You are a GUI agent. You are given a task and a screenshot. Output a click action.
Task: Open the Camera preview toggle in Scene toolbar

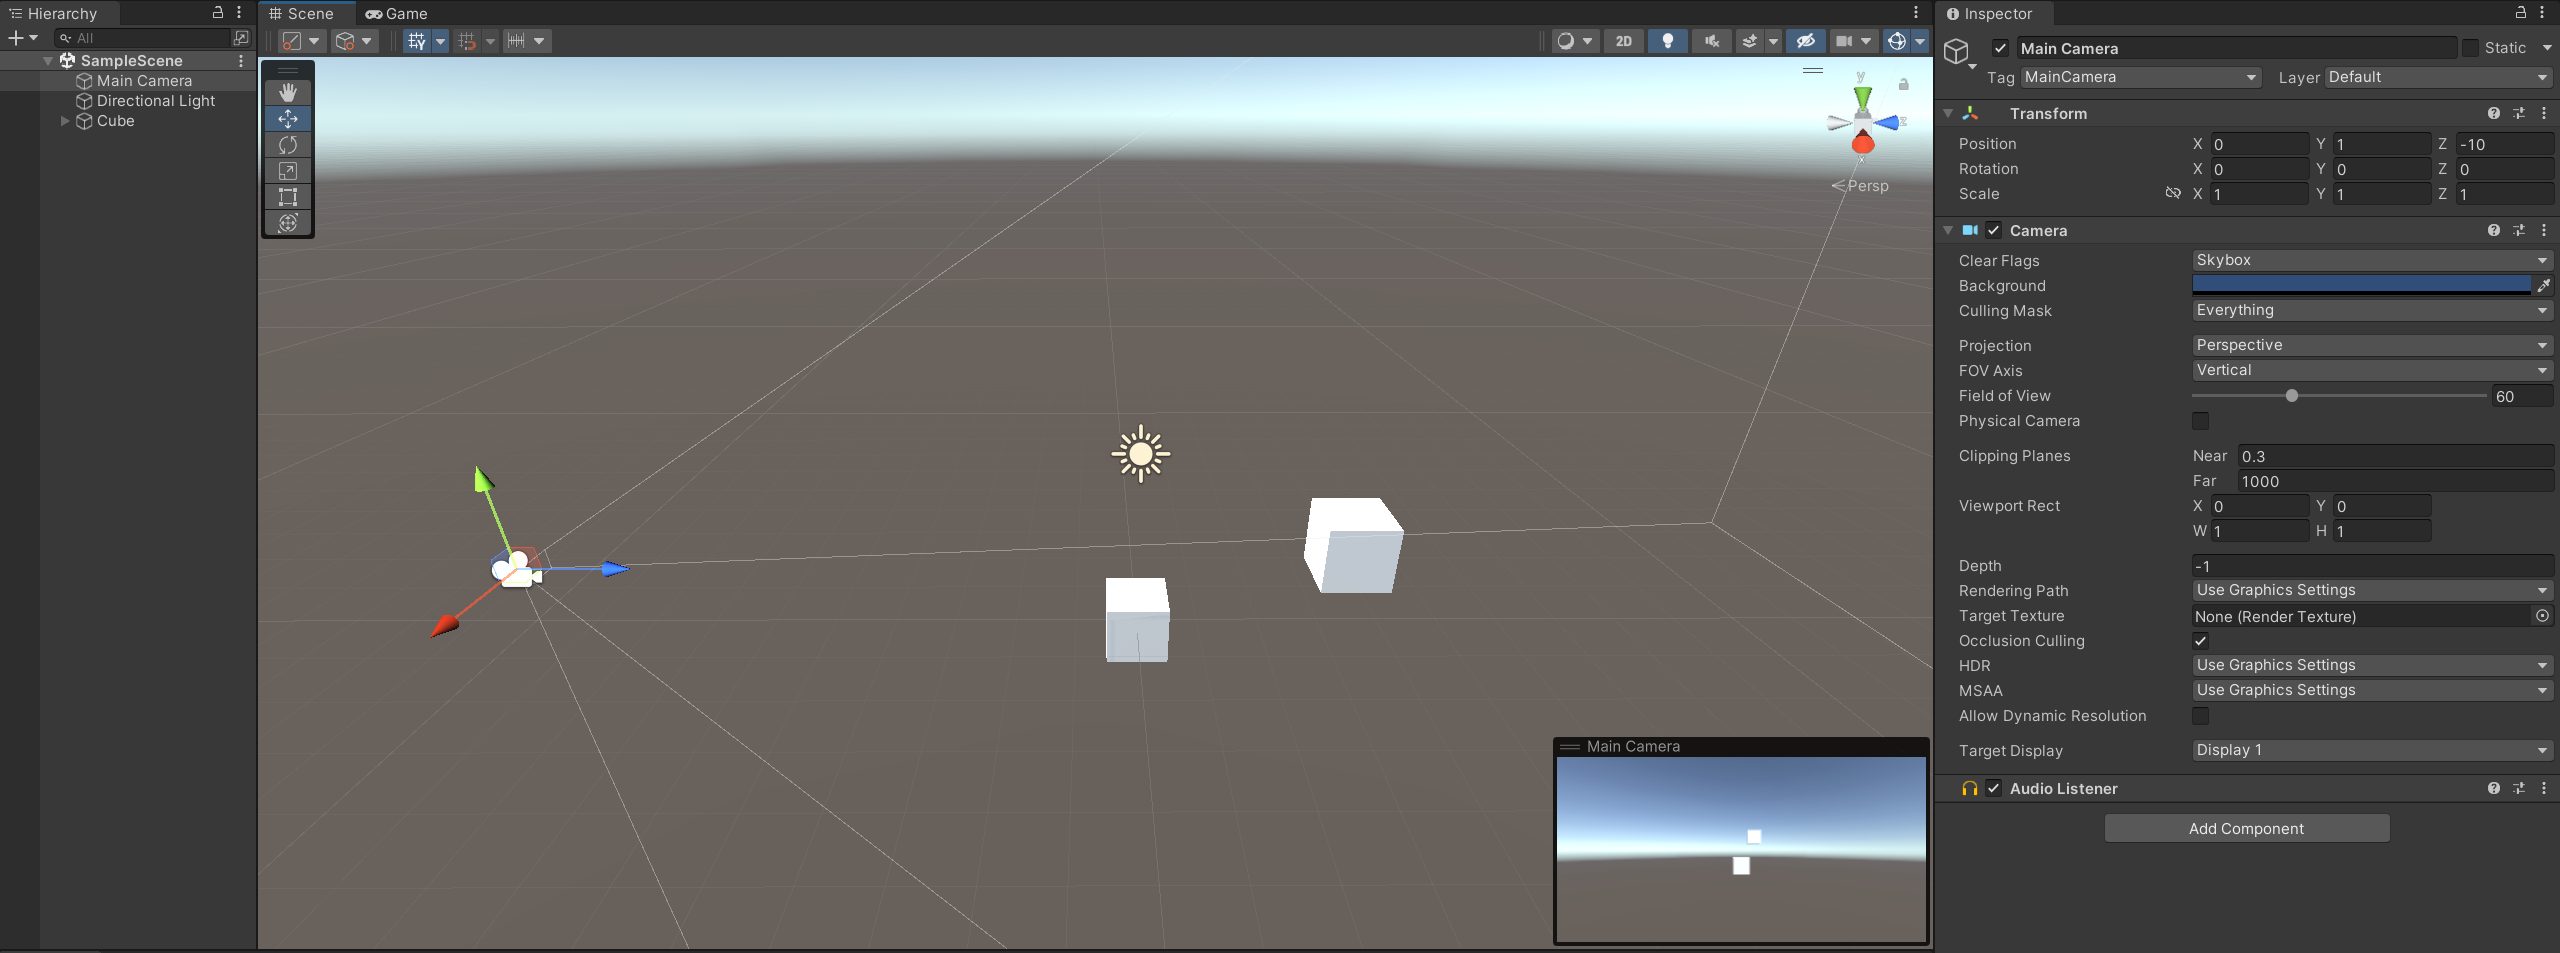[x=1845, y=41]
